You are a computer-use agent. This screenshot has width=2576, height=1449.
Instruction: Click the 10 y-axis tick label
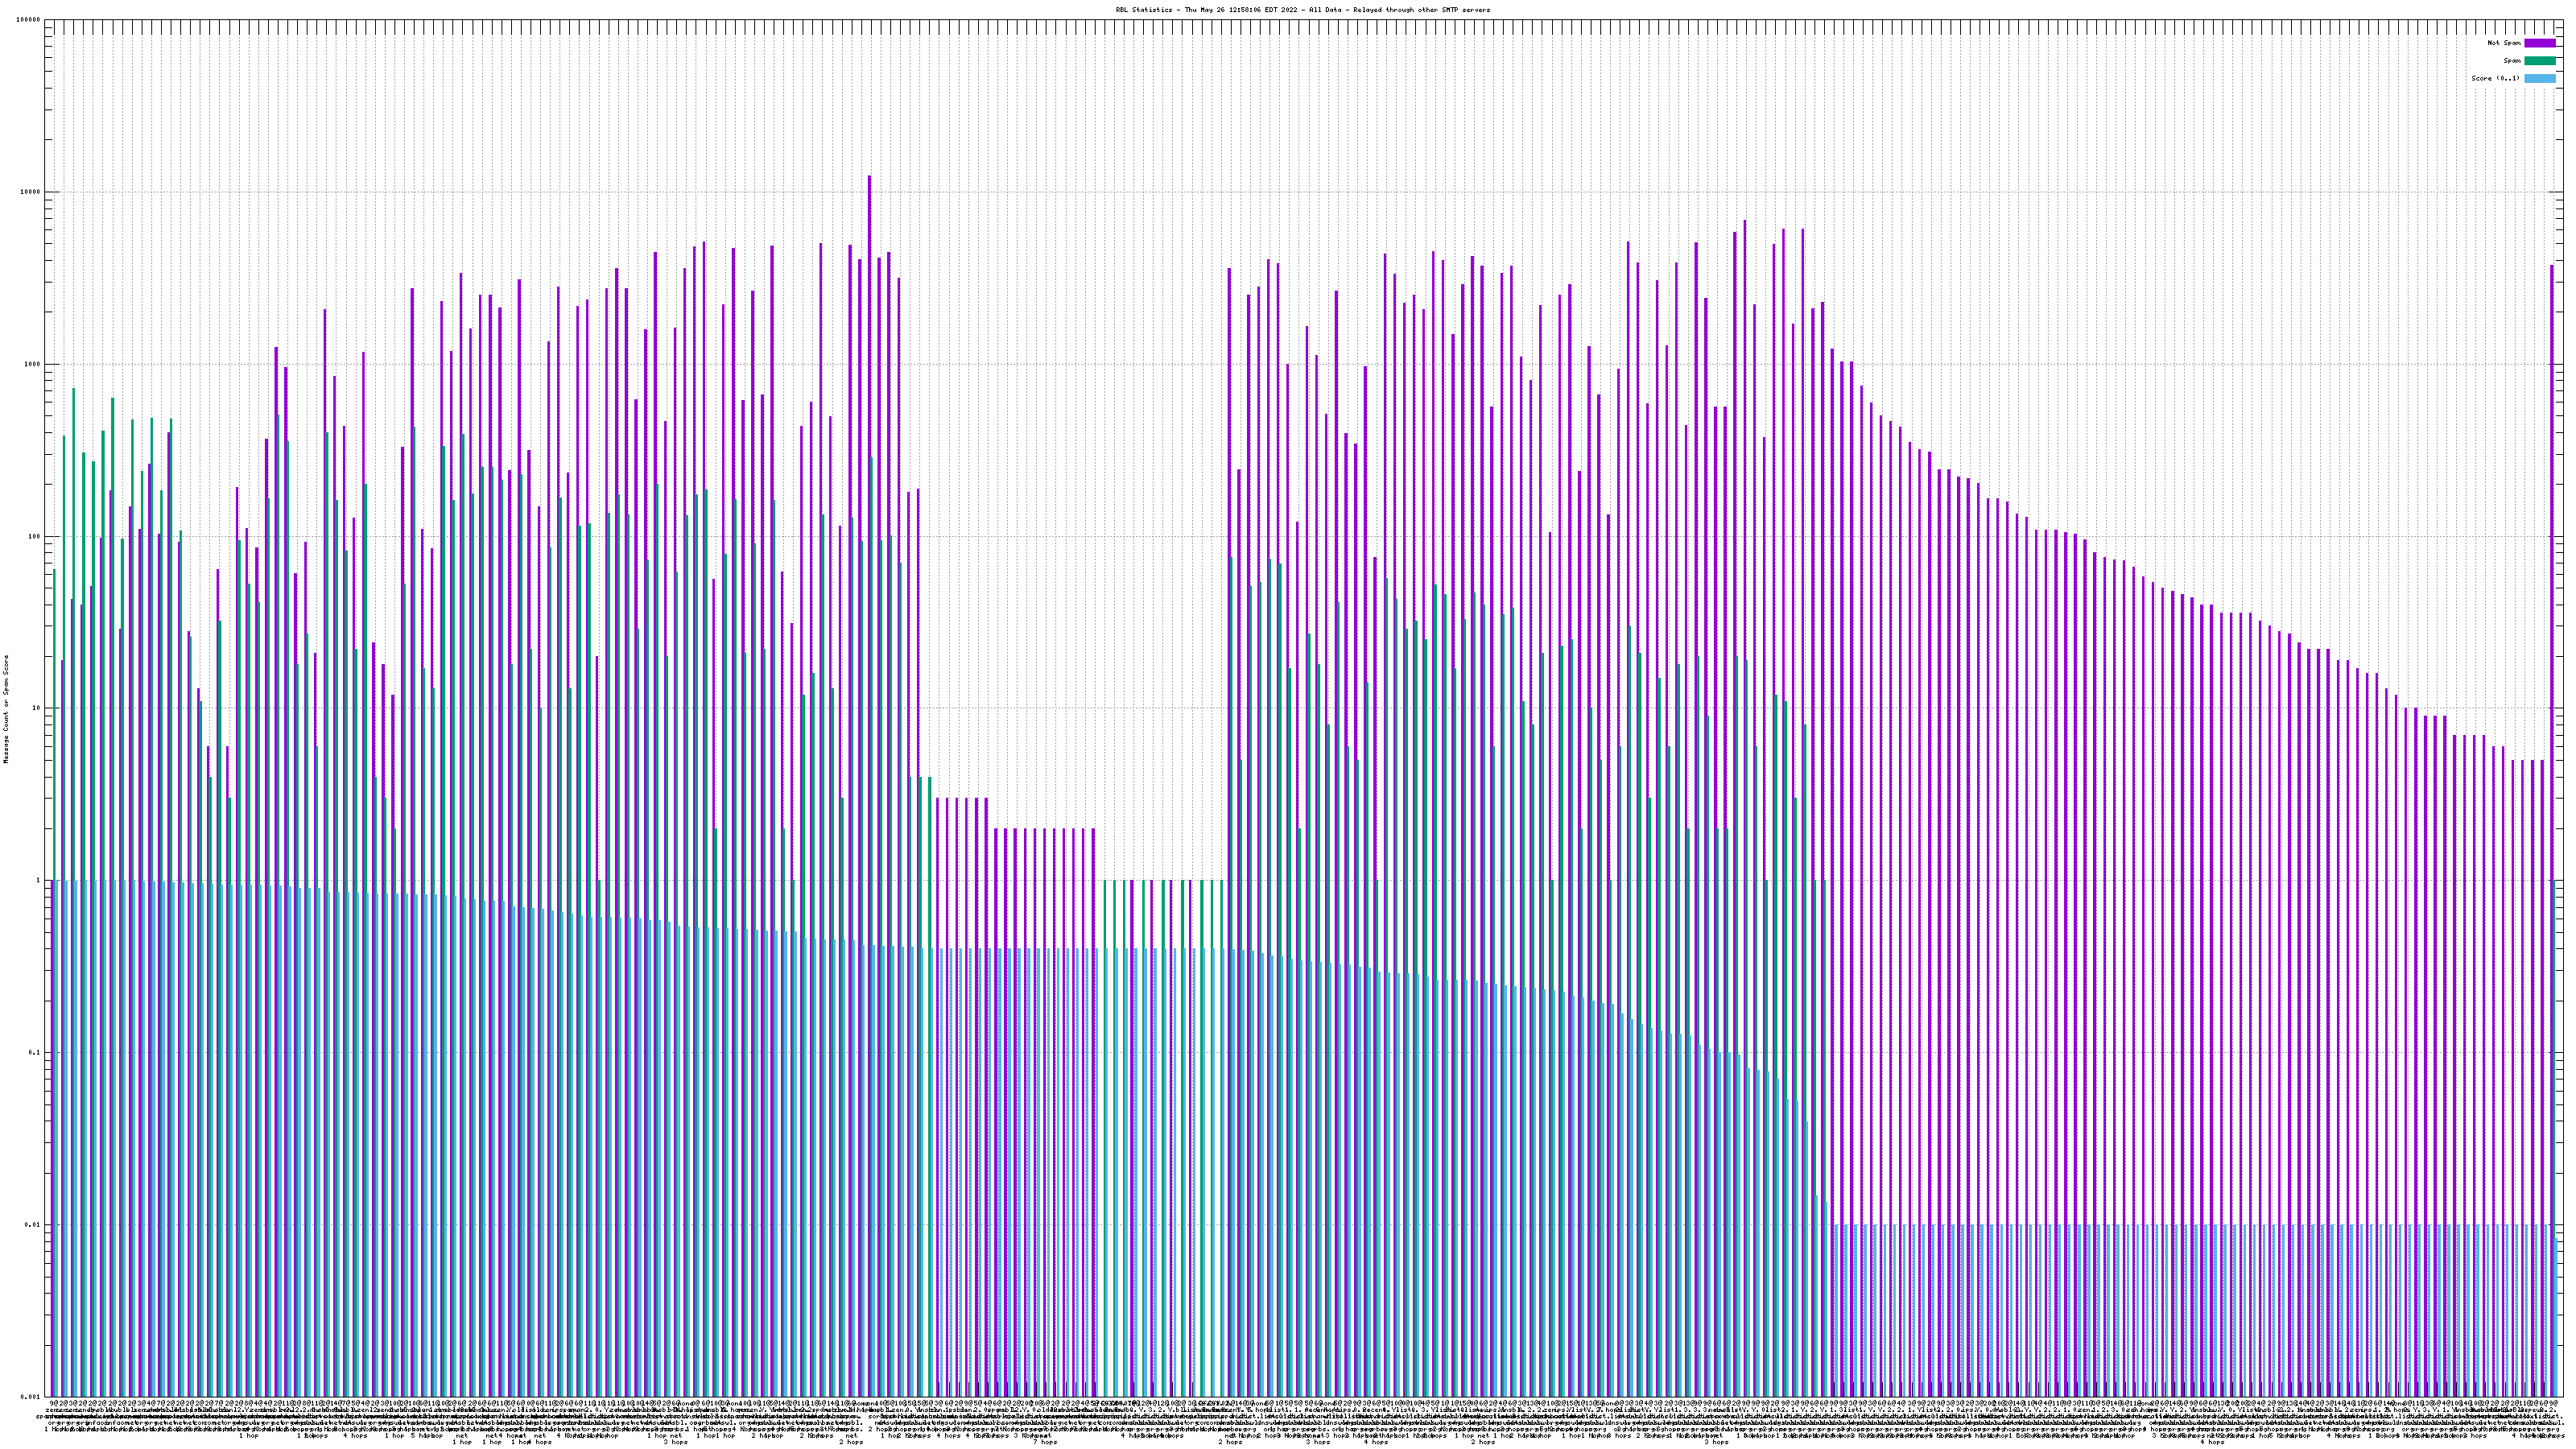pyautogui.click(x=38, y=708)
